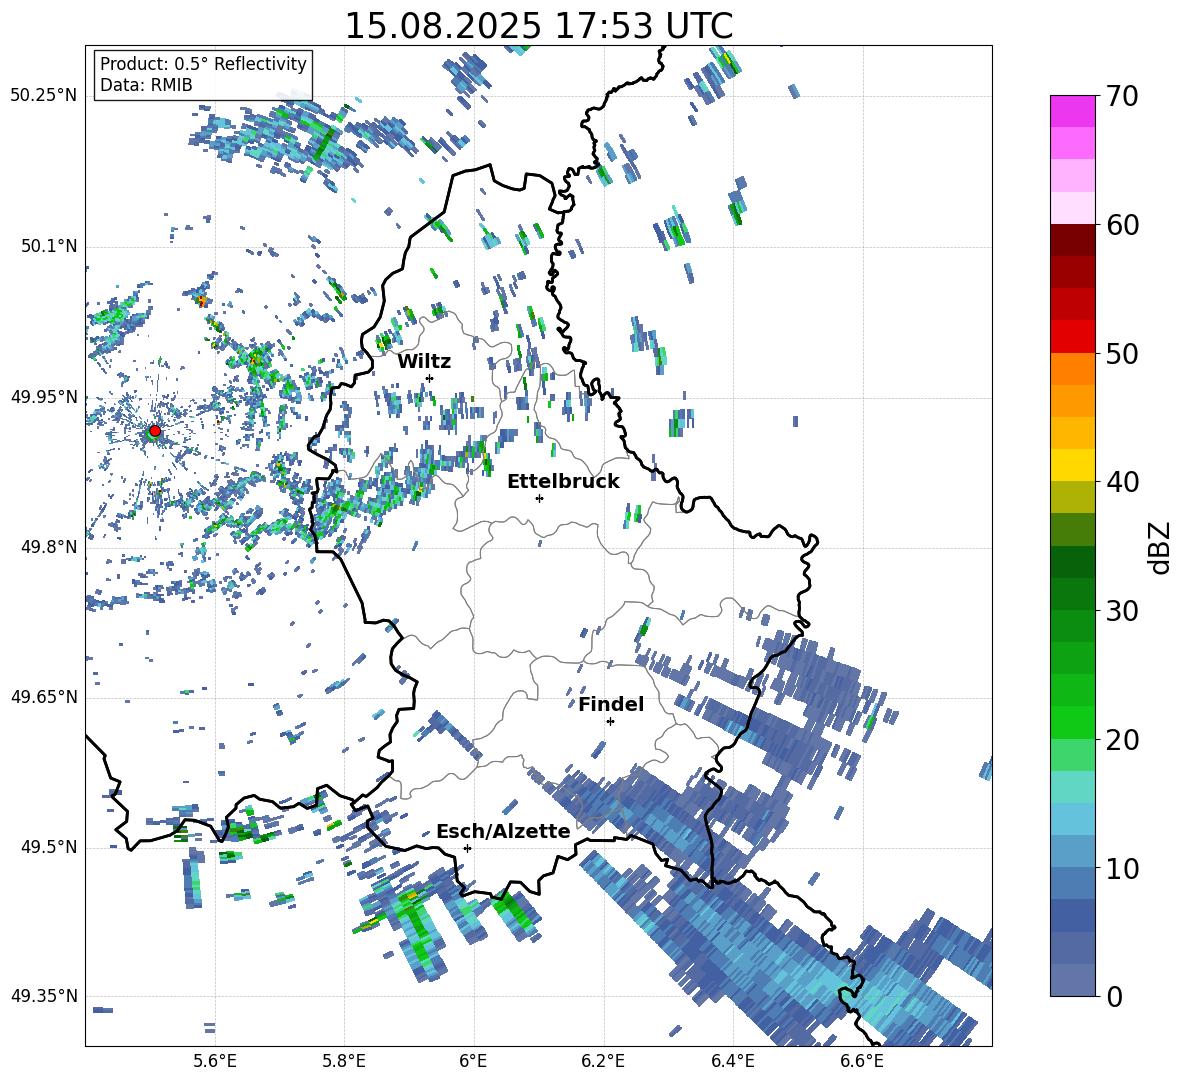Click the 10 tick on the colorbar
1184x1081 pixels.
click(x=1122, y=868)
